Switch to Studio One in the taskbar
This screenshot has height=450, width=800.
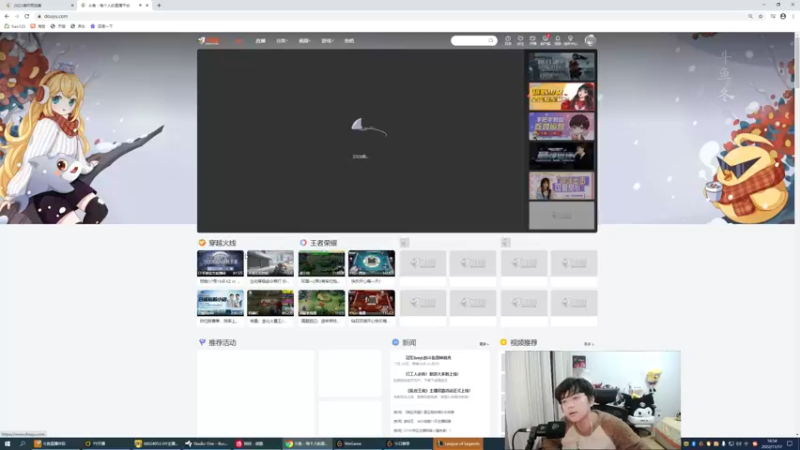point(207,444)
